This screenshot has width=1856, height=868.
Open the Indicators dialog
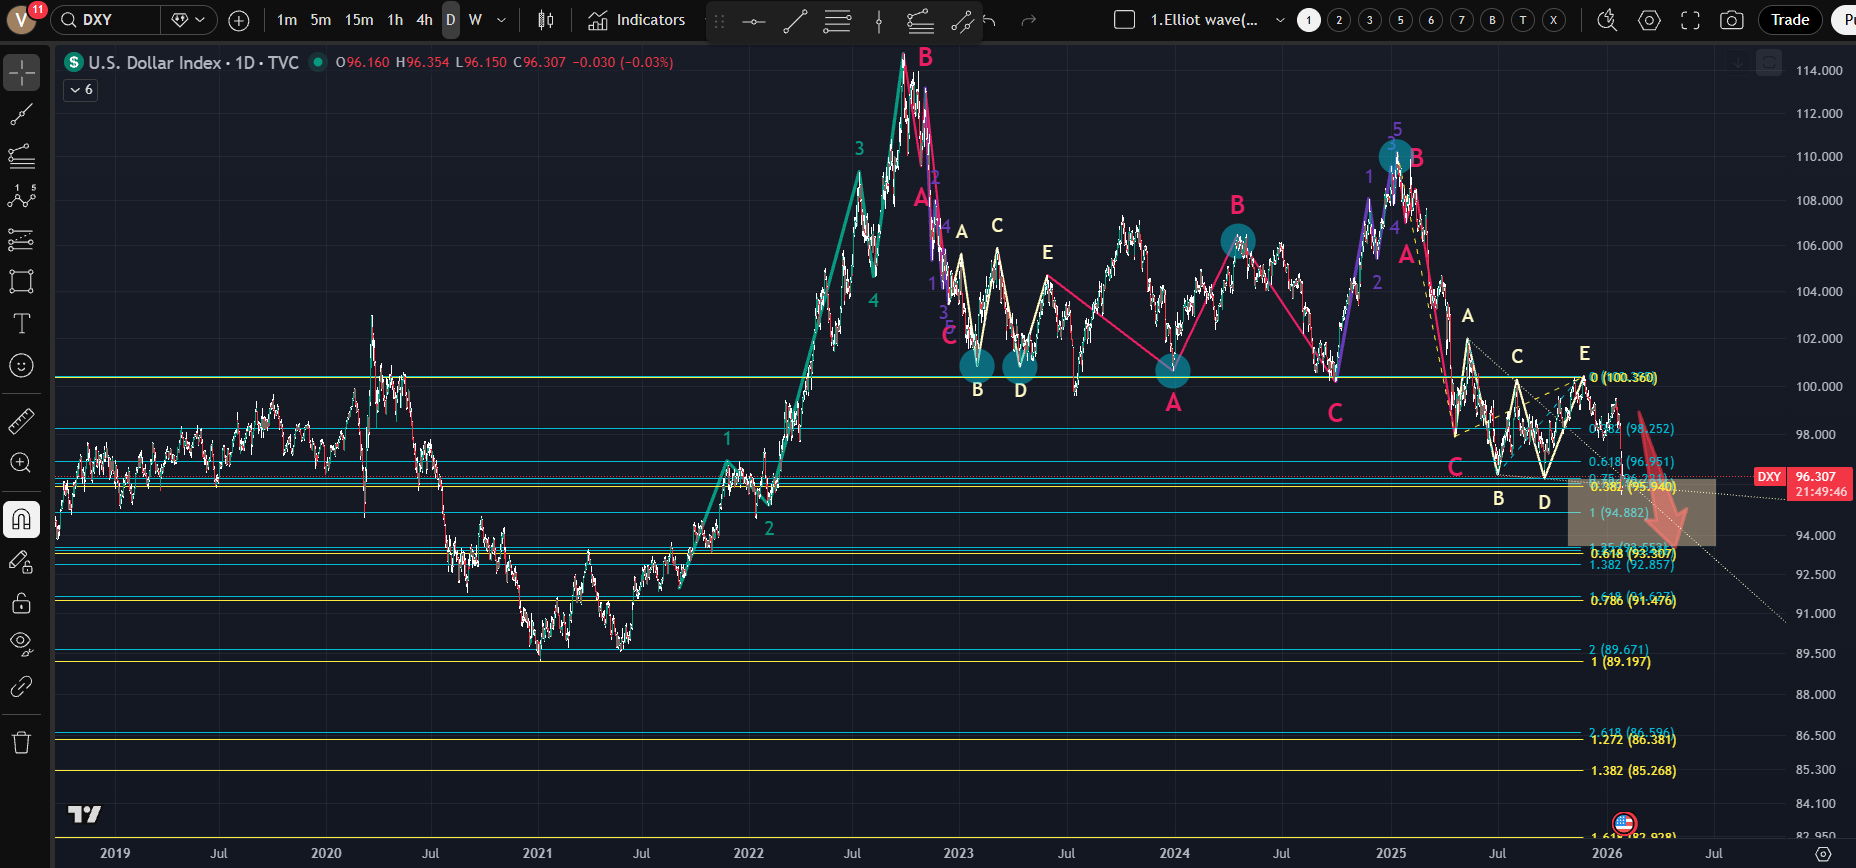pos(637,20)
